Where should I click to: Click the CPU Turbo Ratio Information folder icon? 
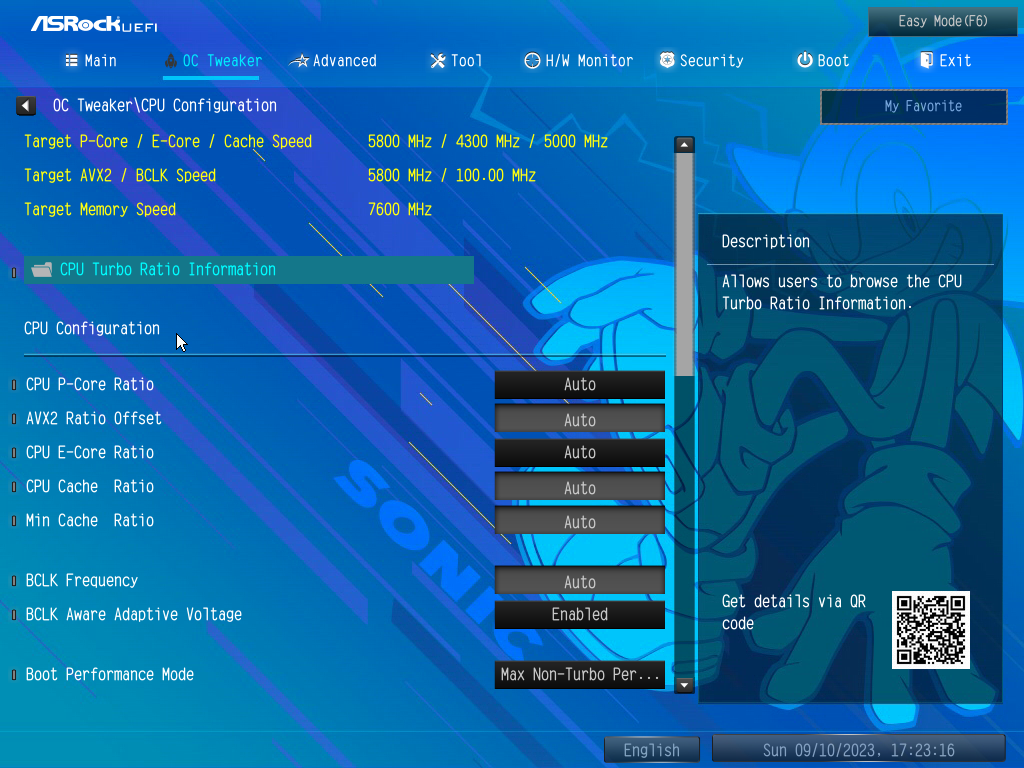click(x=42, y=270)
